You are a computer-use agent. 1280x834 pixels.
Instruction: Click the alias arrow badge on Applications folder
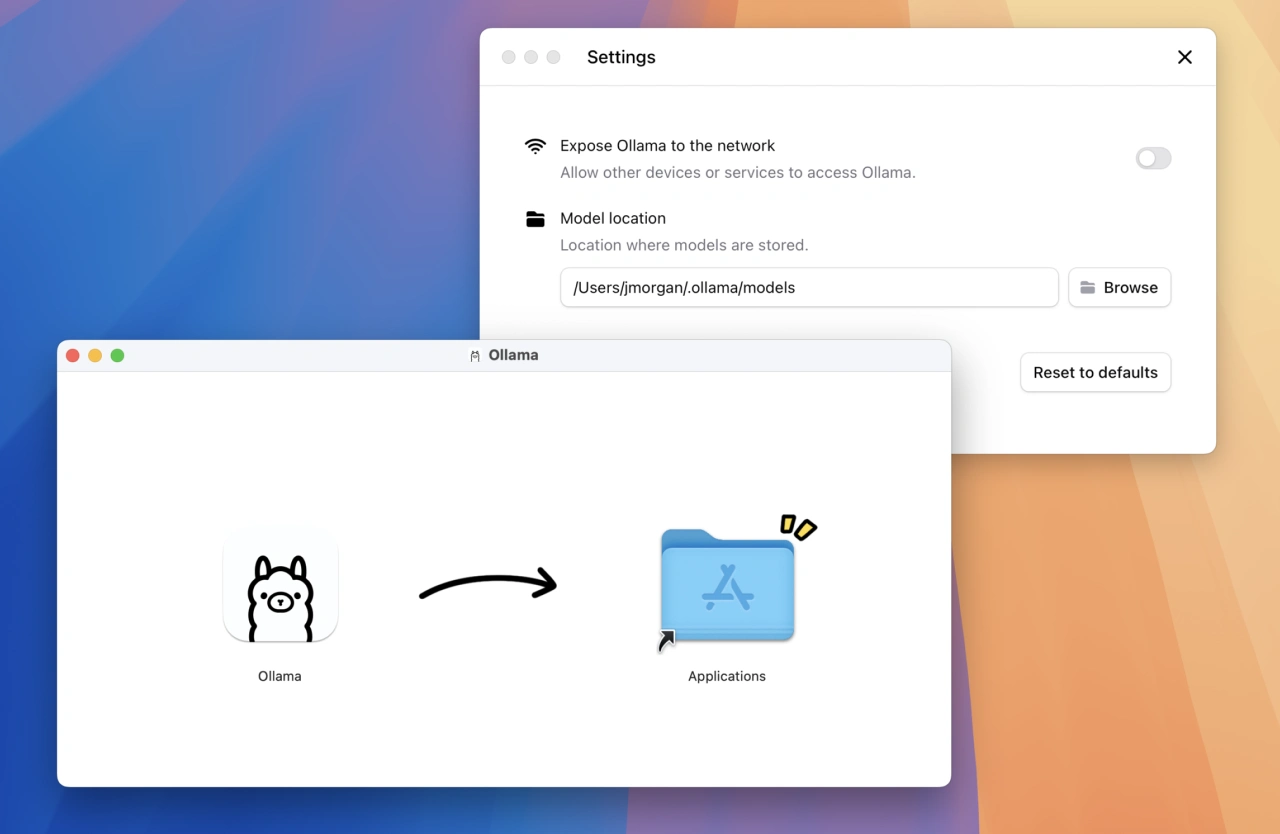coord(666,641)
